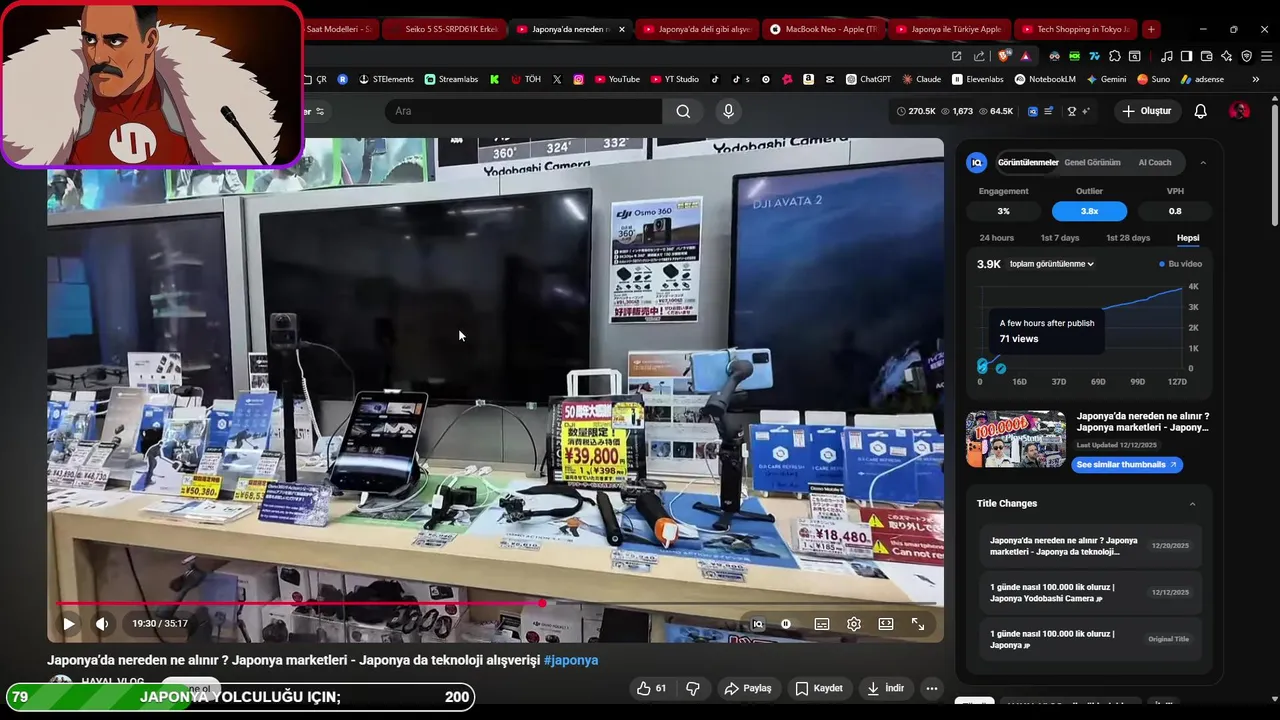Image resolution: width=1280 pixels, height=720 pixels.
Task: Like the video with 61 likes
Action: coord(652,688)
